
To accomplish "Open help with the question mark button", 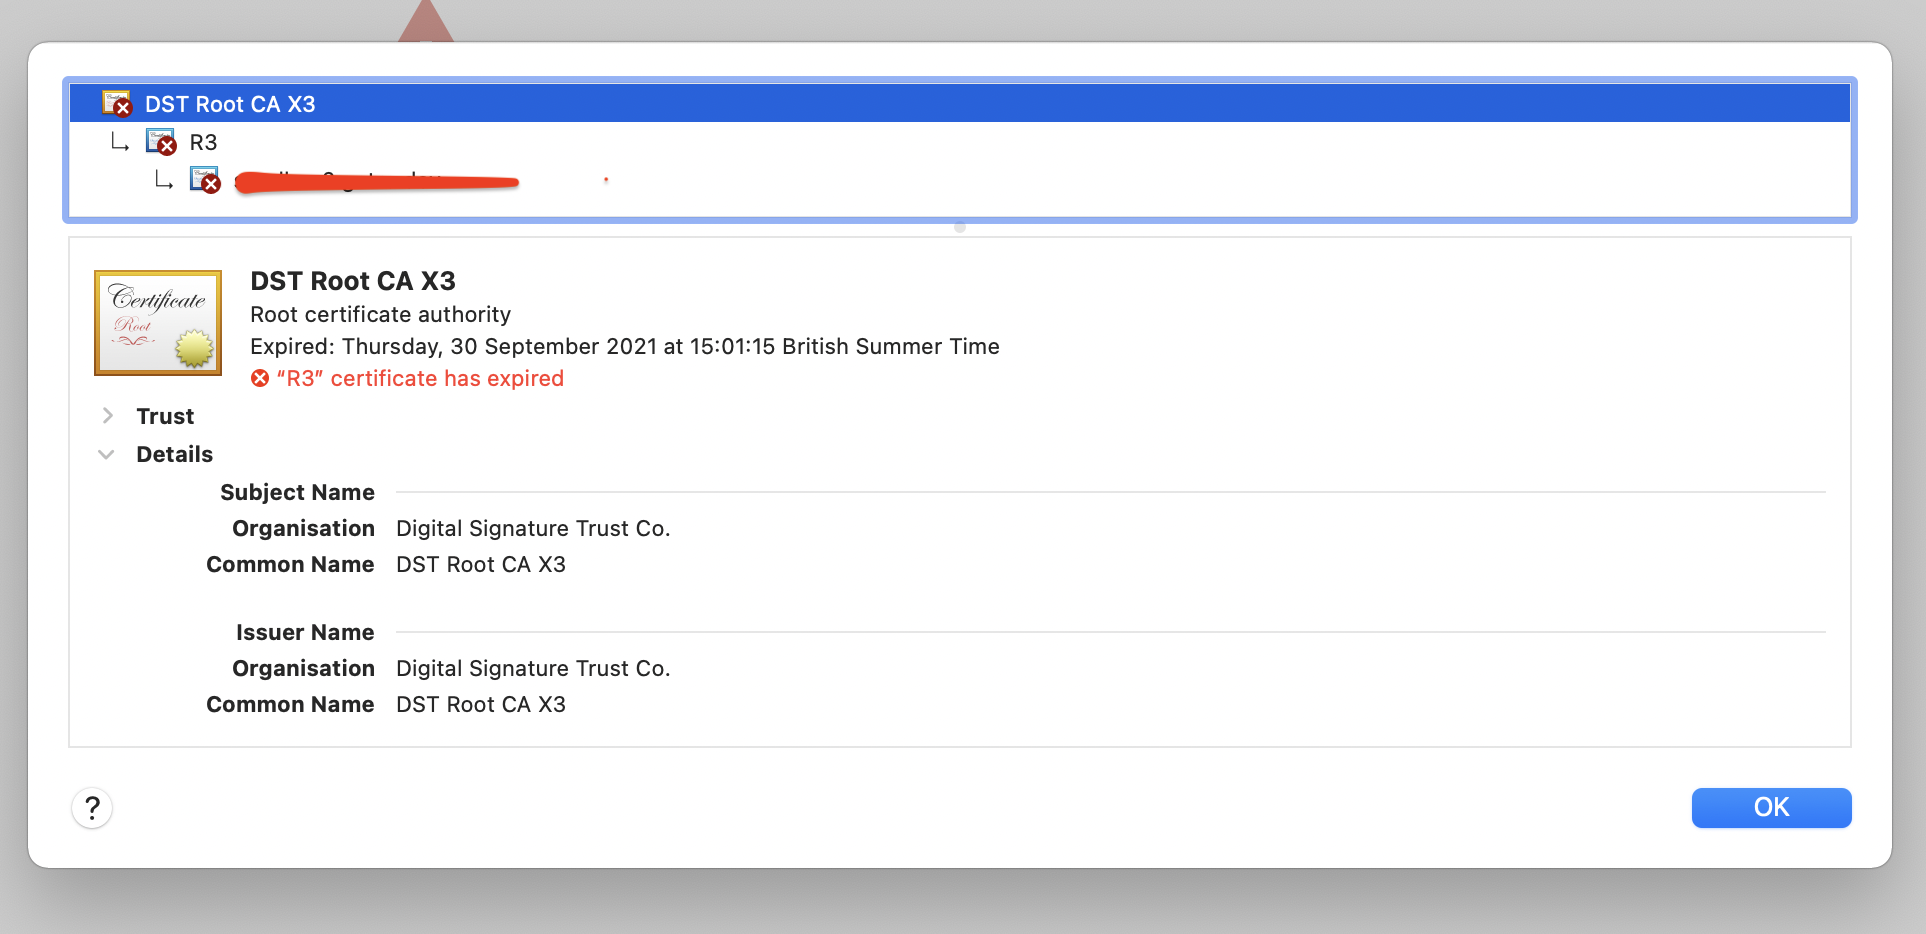I will pos(92,808).
